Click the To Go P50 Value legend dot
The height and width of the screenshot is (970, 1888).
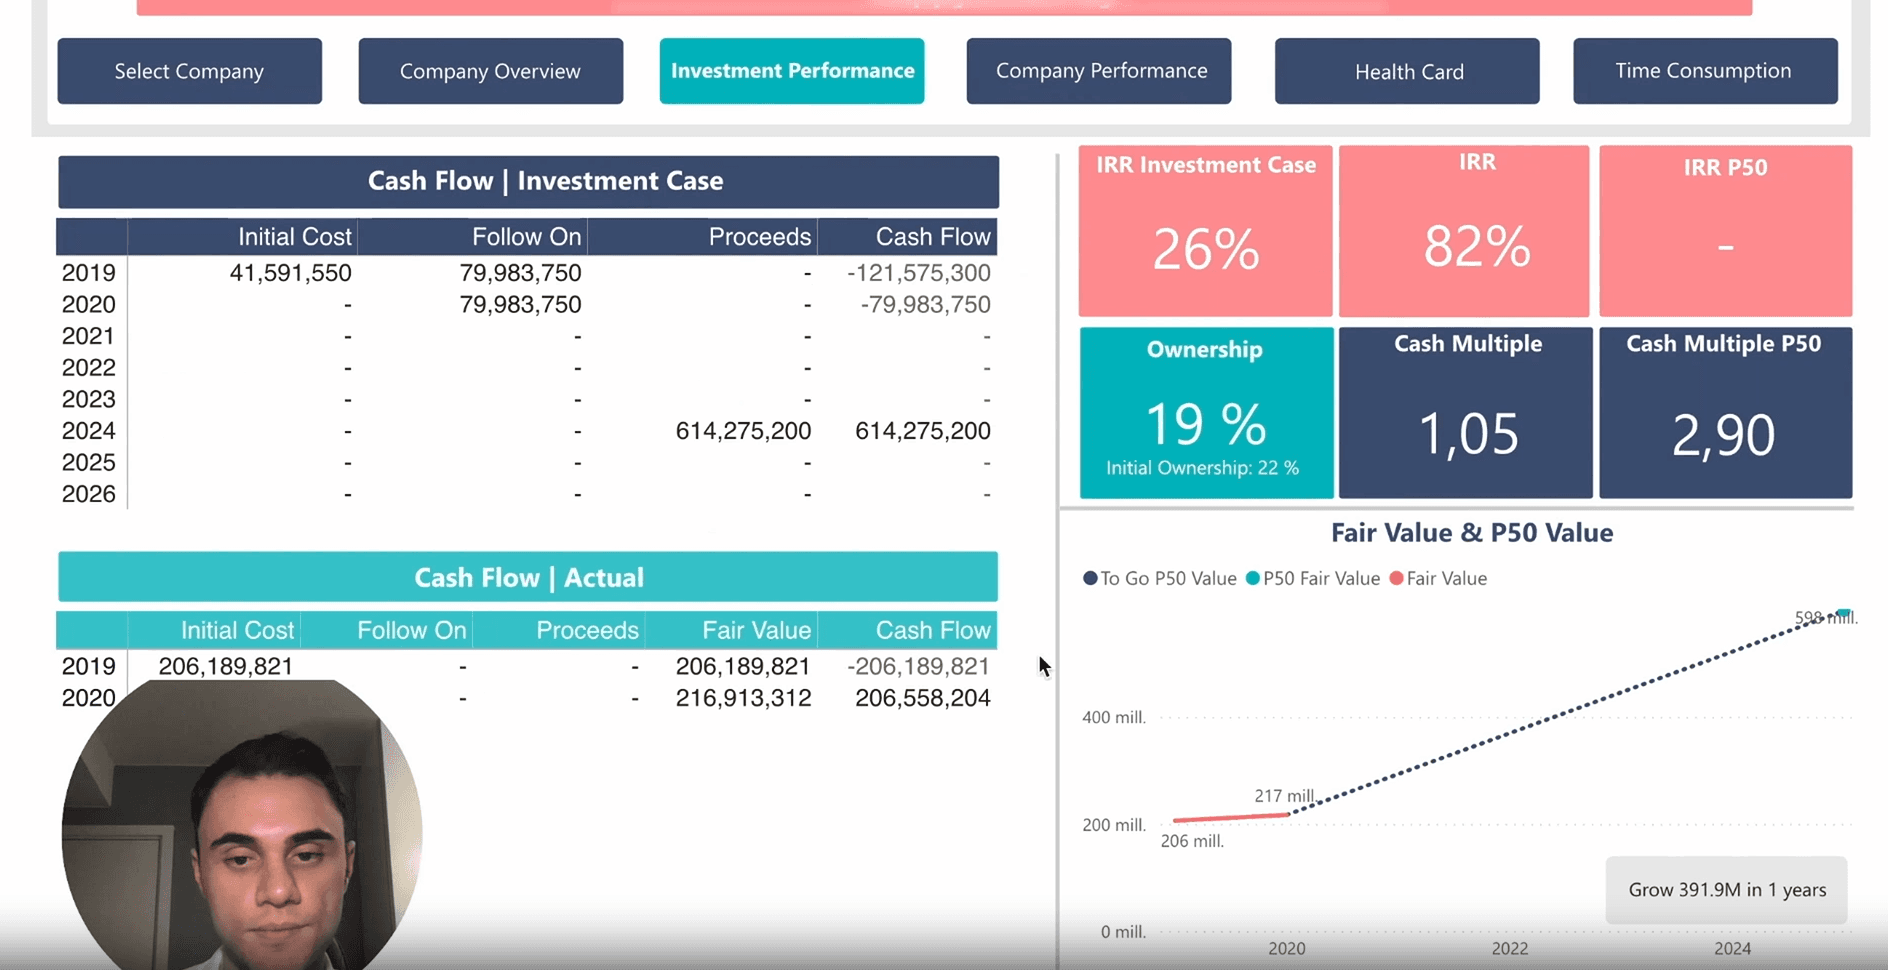pyautogui.click(x=1090, y=578)
